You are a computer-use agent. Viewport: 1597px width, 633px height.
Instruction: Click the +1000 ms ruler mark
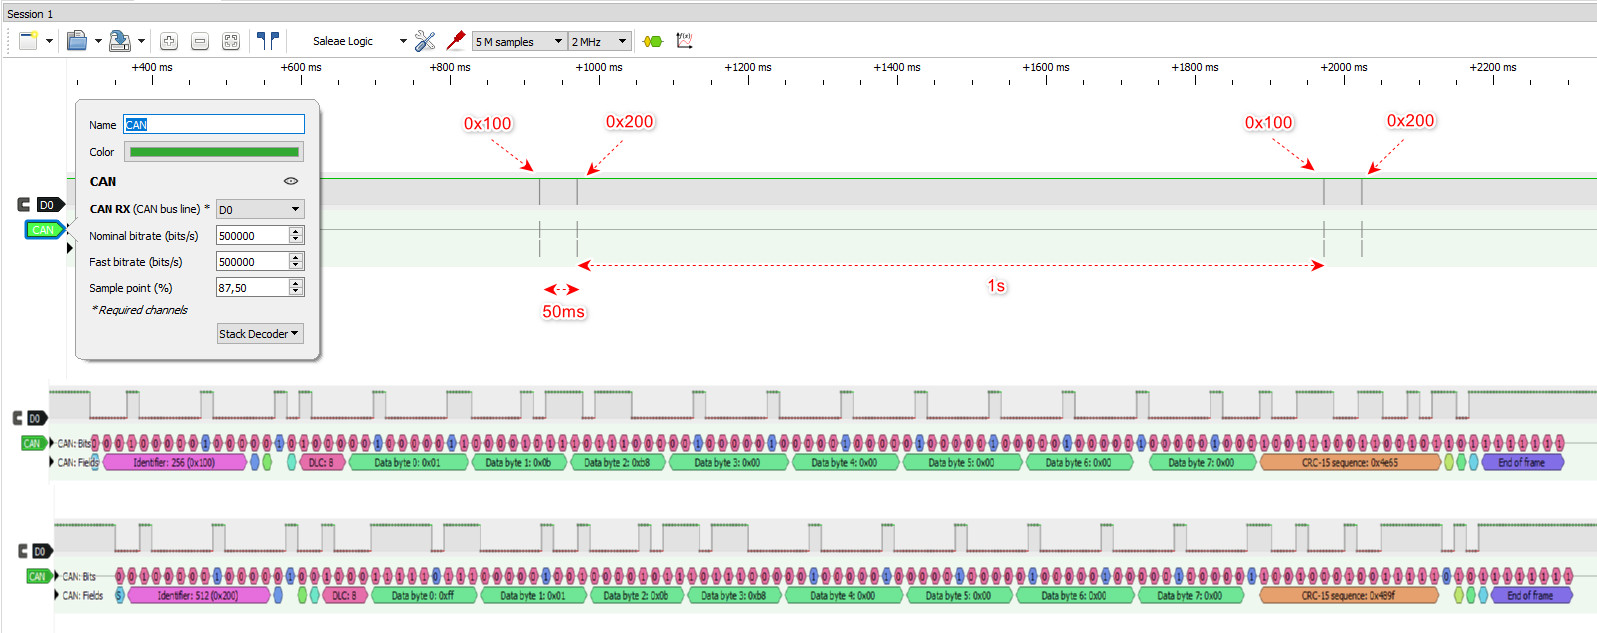(599, 67)
